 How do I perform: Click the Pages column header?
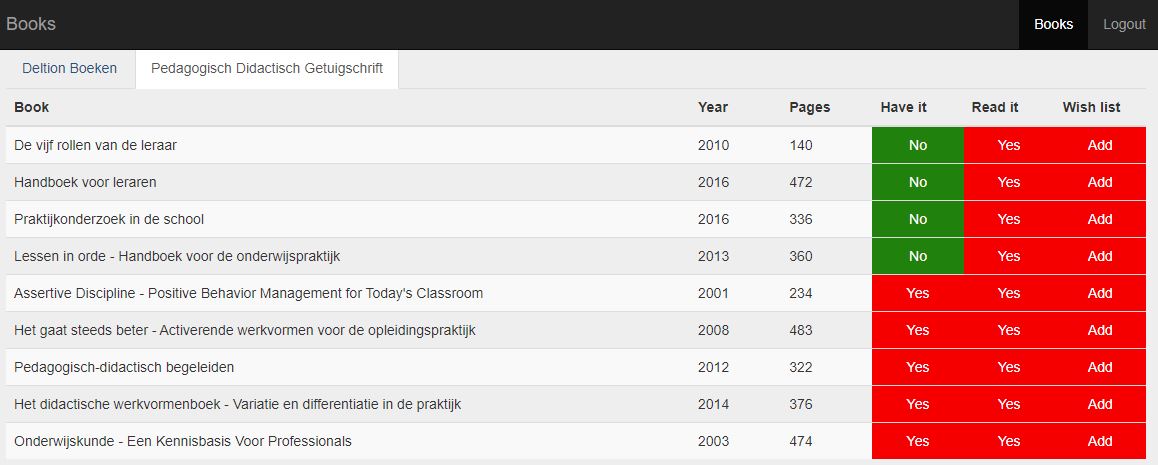pos(809,107)
